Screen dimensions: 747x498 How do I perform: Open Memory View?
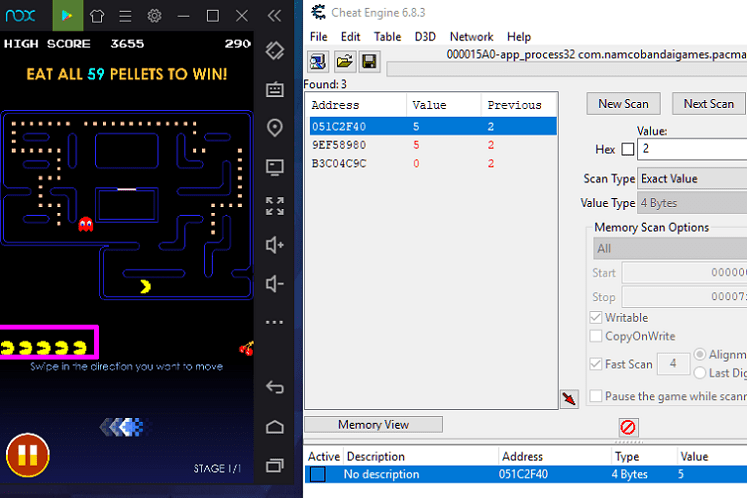(x=374, y=425)
